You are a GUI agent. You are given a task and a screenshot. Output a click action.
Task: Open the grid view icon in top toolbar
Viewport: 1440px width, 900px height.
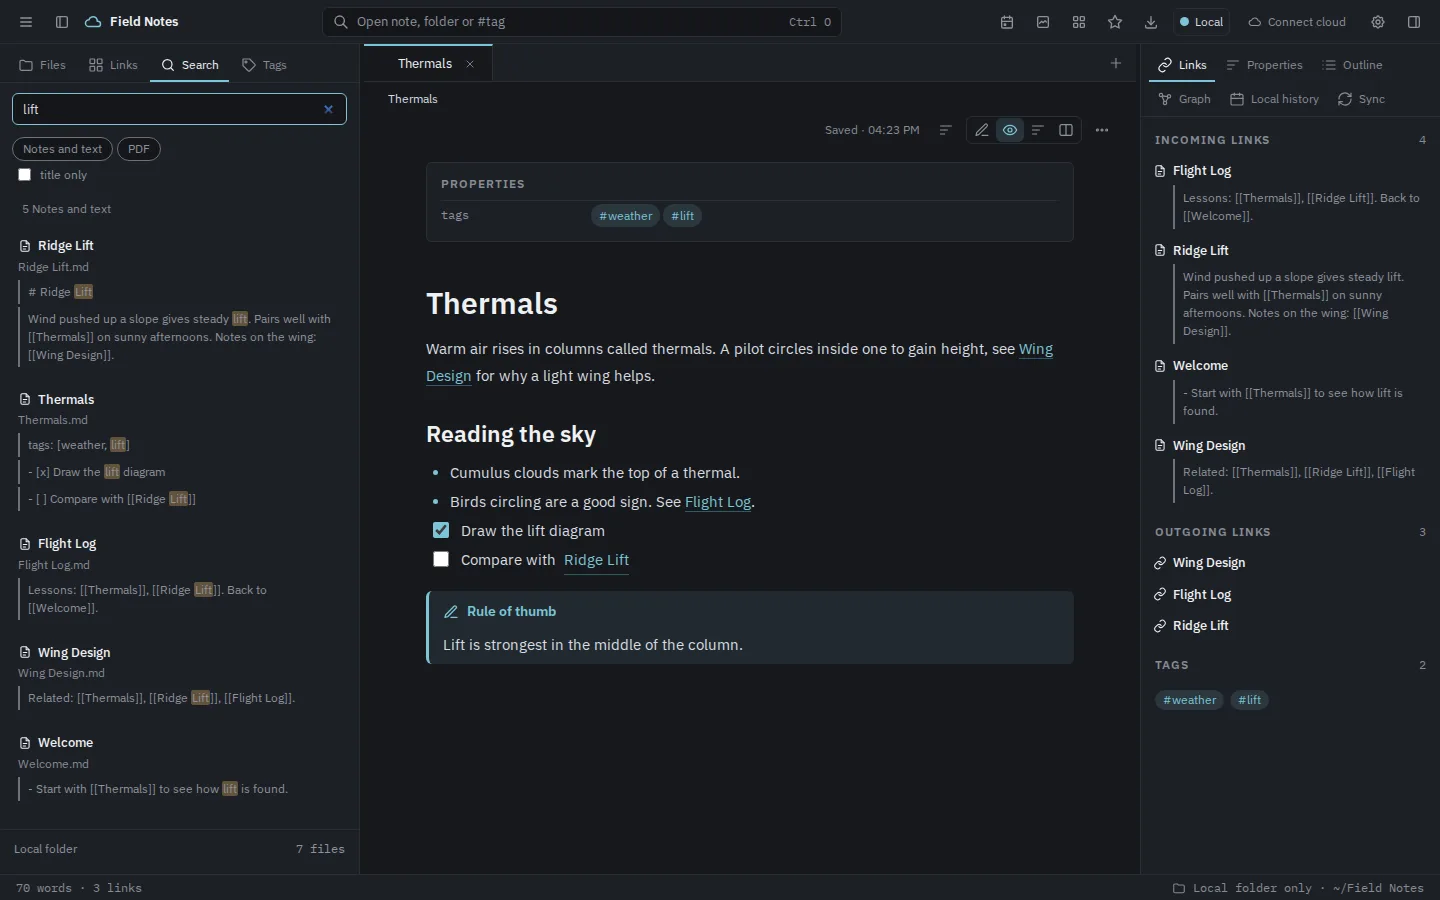[1079, 22]
